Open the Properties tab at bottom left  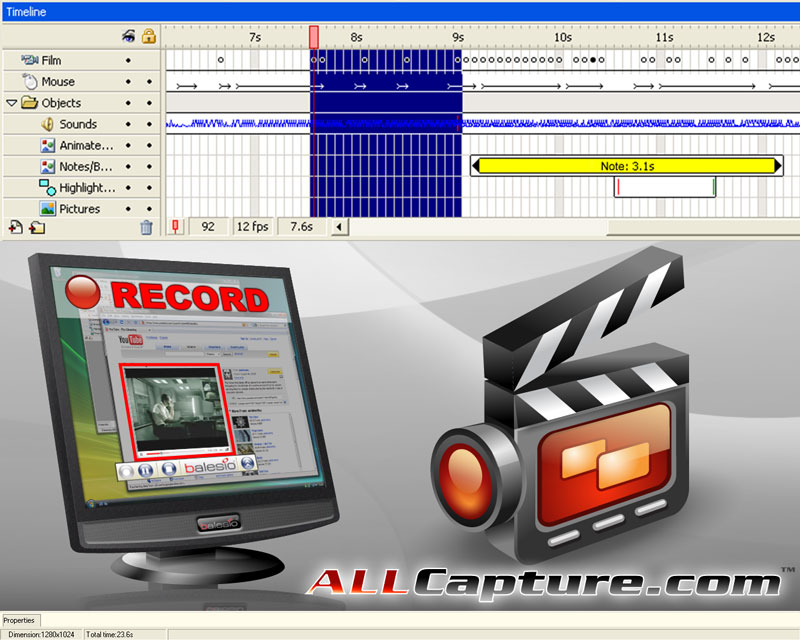pos(20,620)
